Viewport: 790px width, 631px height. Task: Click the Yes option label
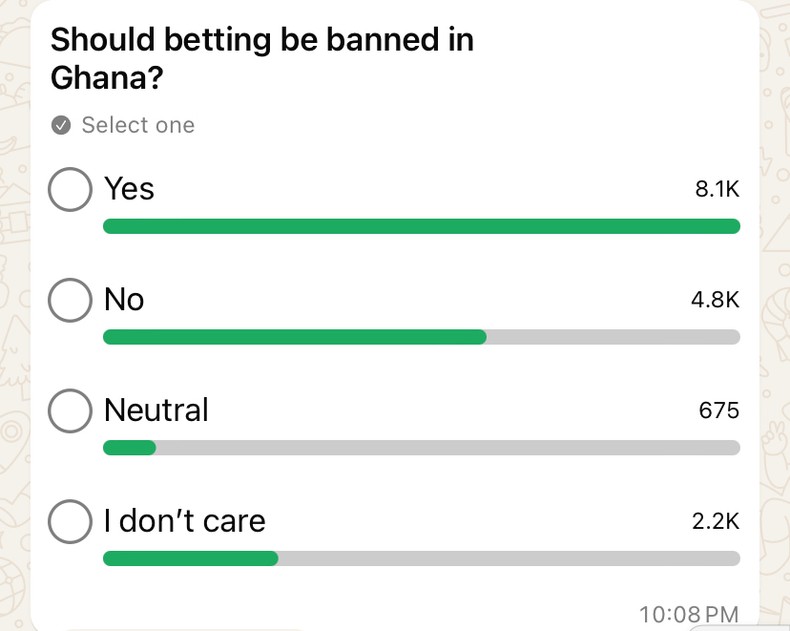(130, 189)
